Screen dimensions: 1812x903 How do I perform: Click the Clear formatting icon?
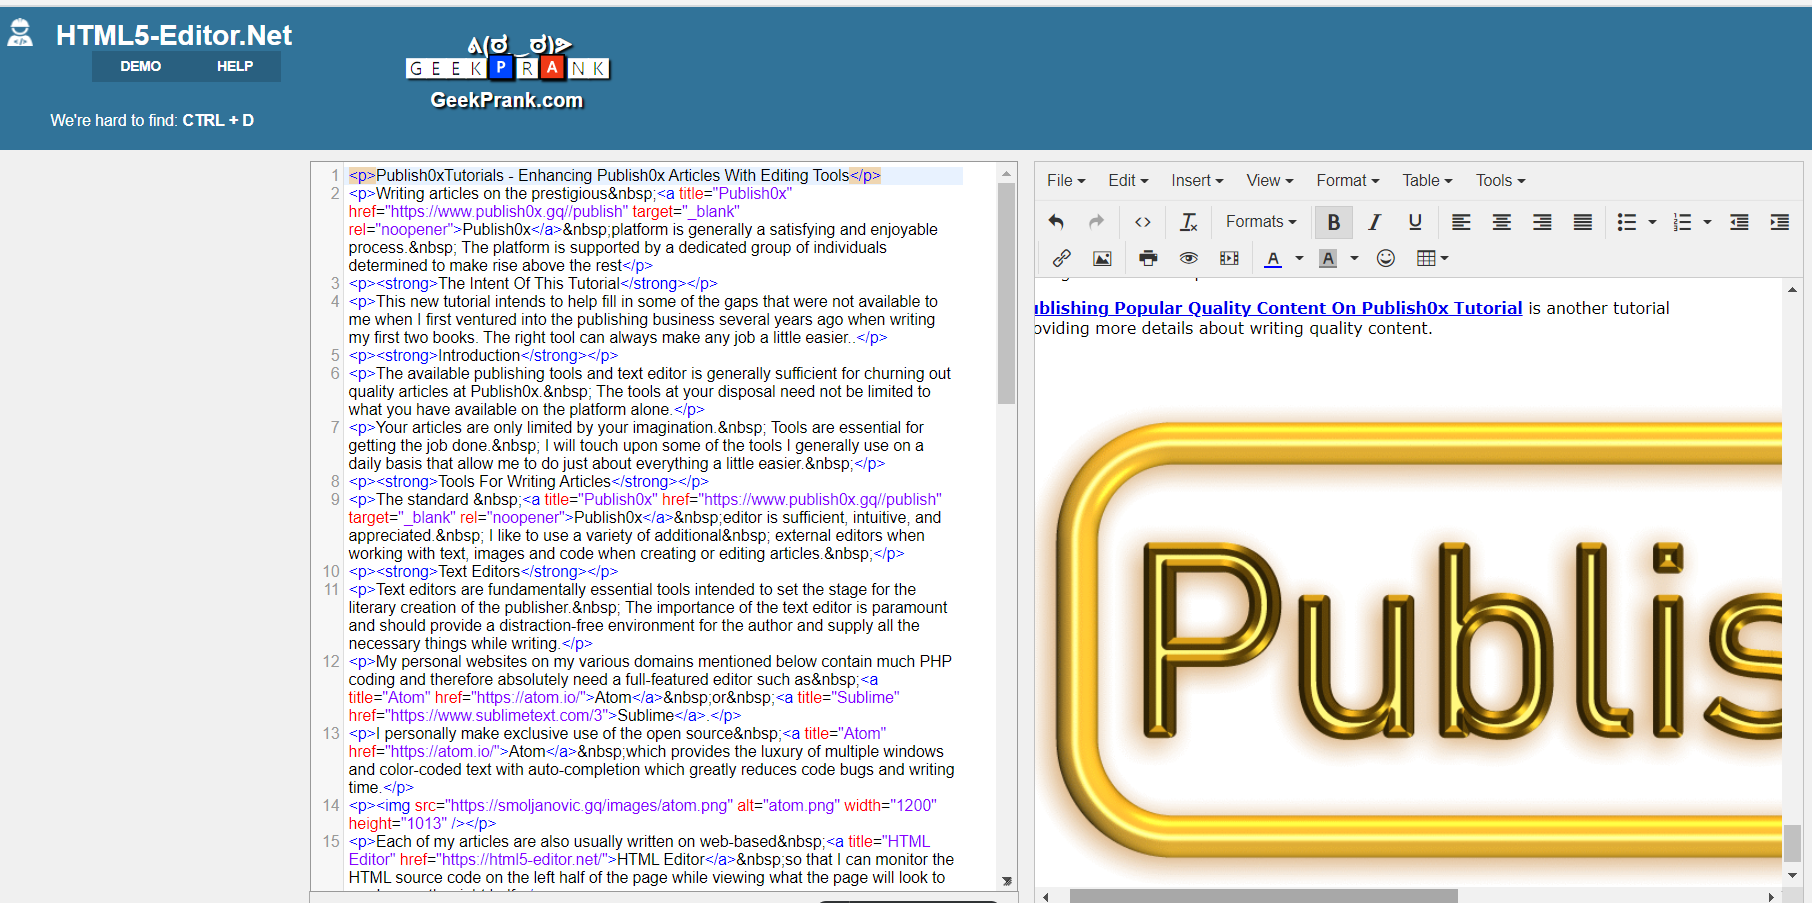click(x=1189, y=221)
